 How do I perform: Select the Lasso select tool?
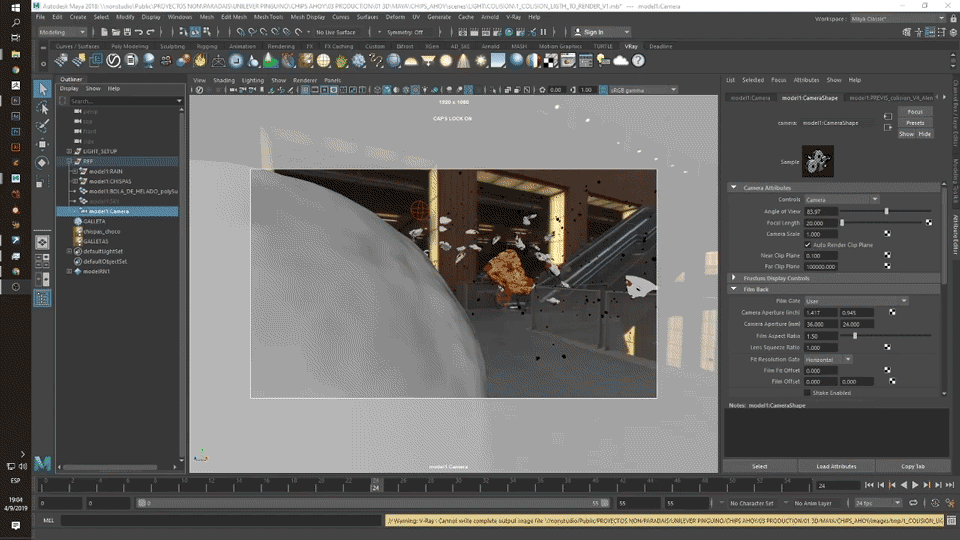[x=42, y=108]
